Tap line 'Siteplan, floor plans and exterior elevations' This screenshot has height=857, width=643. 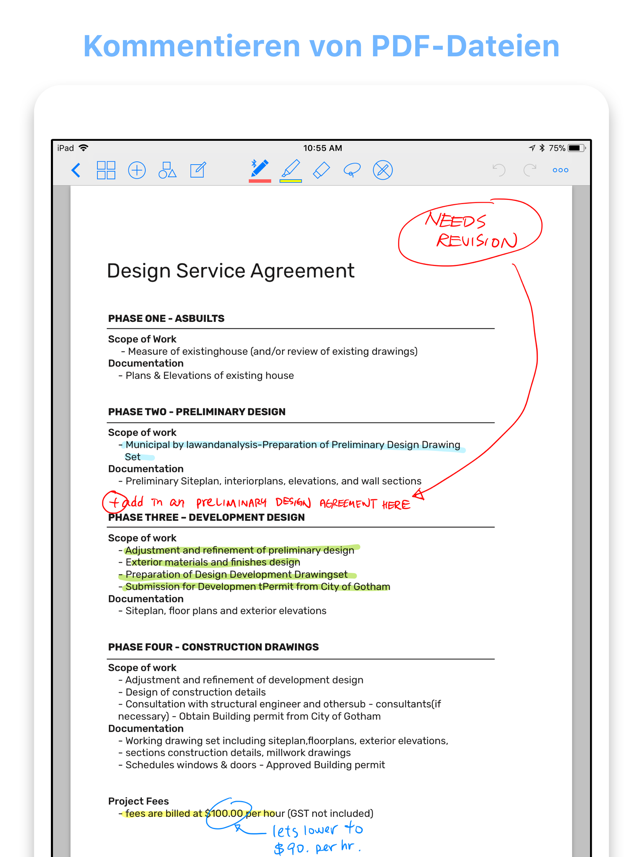point(222,611)
